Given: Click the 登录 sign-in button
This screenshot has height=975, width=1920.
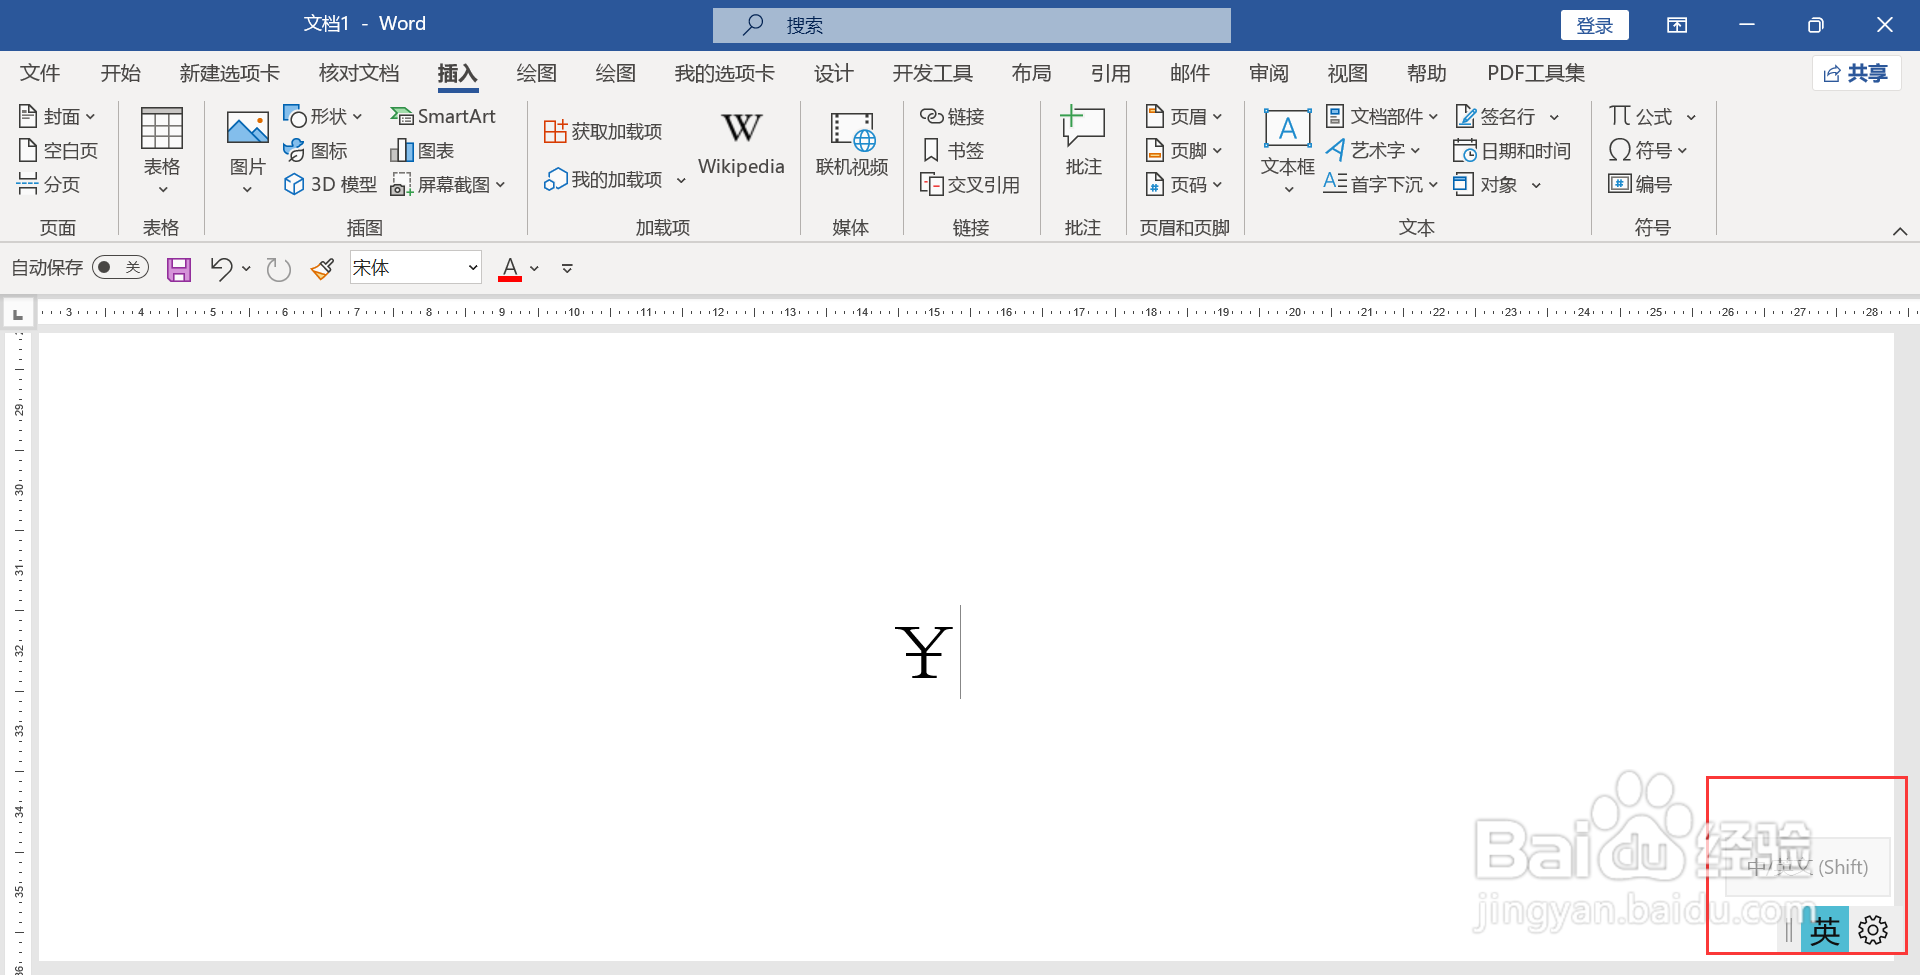Looking at the screenshot, I should 1595,25.
